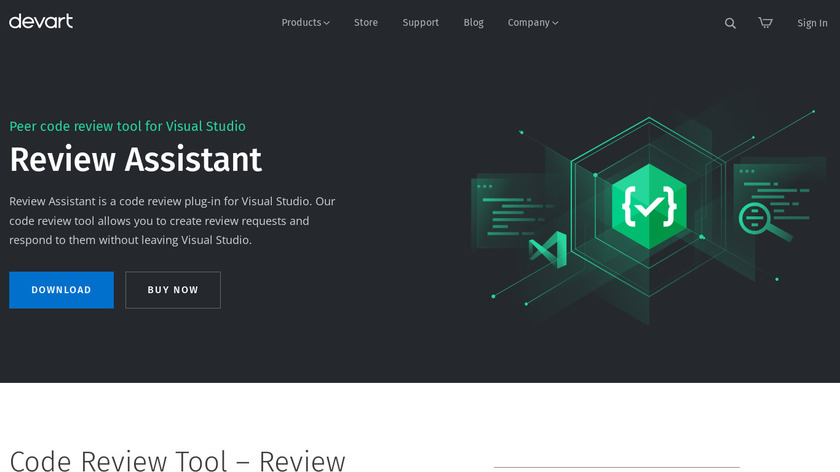Open the Blog menu item
Image resolution: width=840 pixels, height=472 pixels.
click(x=473, y=23)
